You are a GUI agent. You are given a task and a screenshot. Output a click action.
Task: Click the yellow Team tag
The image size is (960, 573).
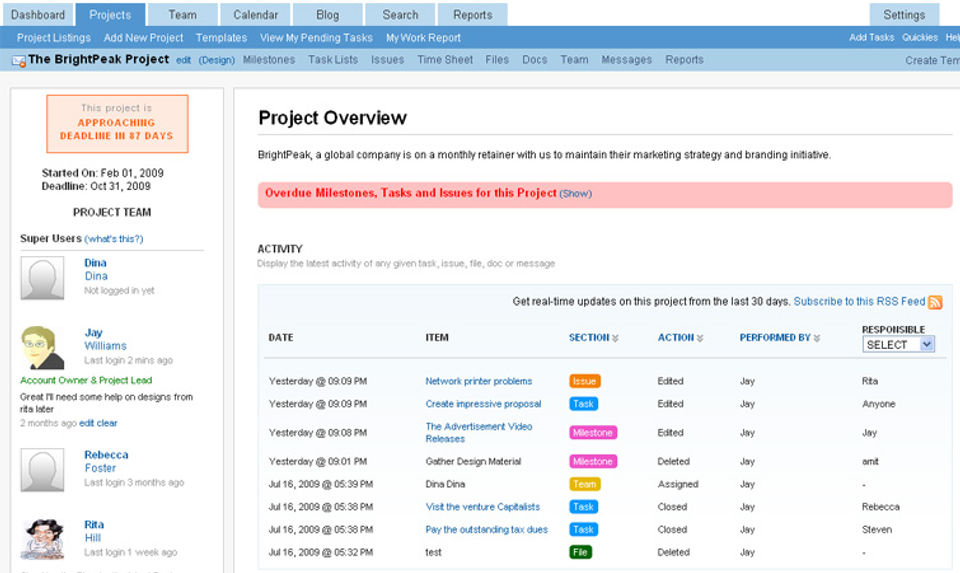coord(585,484)
